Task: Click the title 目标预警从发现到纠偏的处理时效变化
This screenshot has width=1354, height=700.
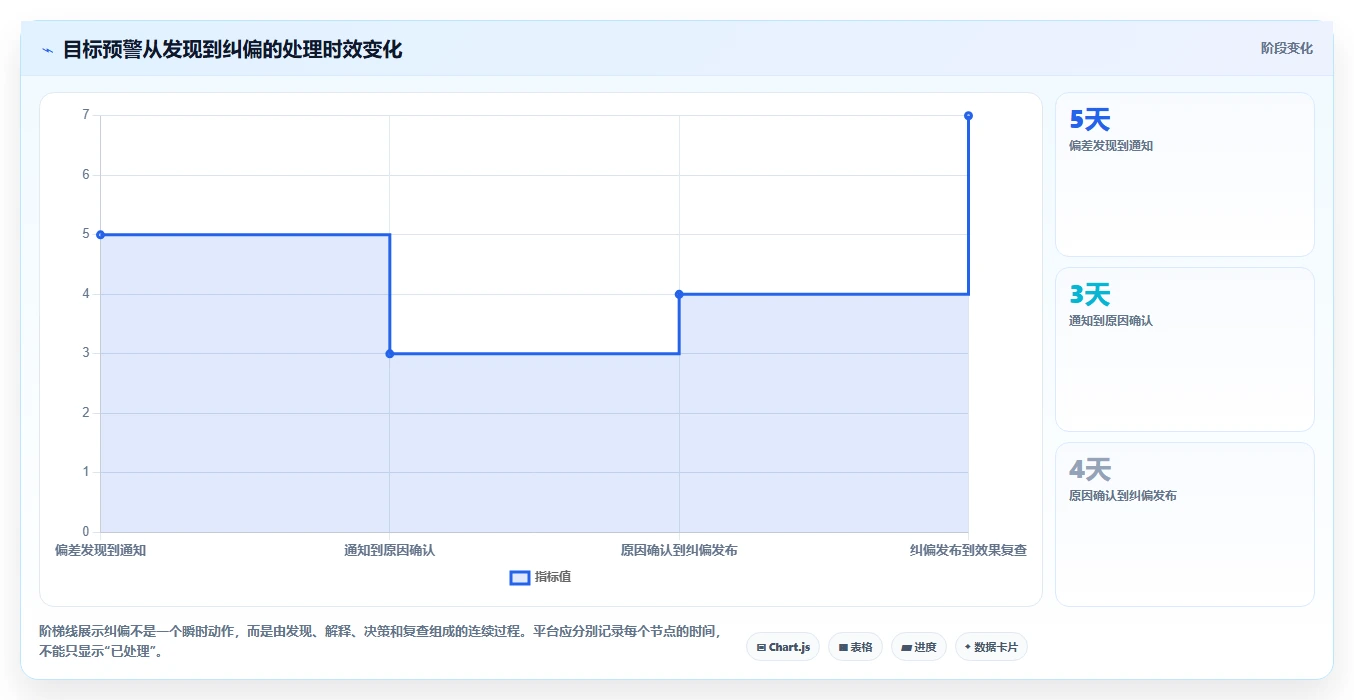Action: [x=233, y=49]
